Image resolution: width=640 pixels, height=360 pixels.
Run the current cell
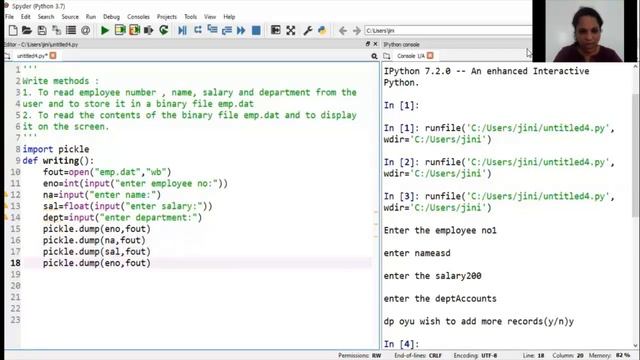coord(120,30)
